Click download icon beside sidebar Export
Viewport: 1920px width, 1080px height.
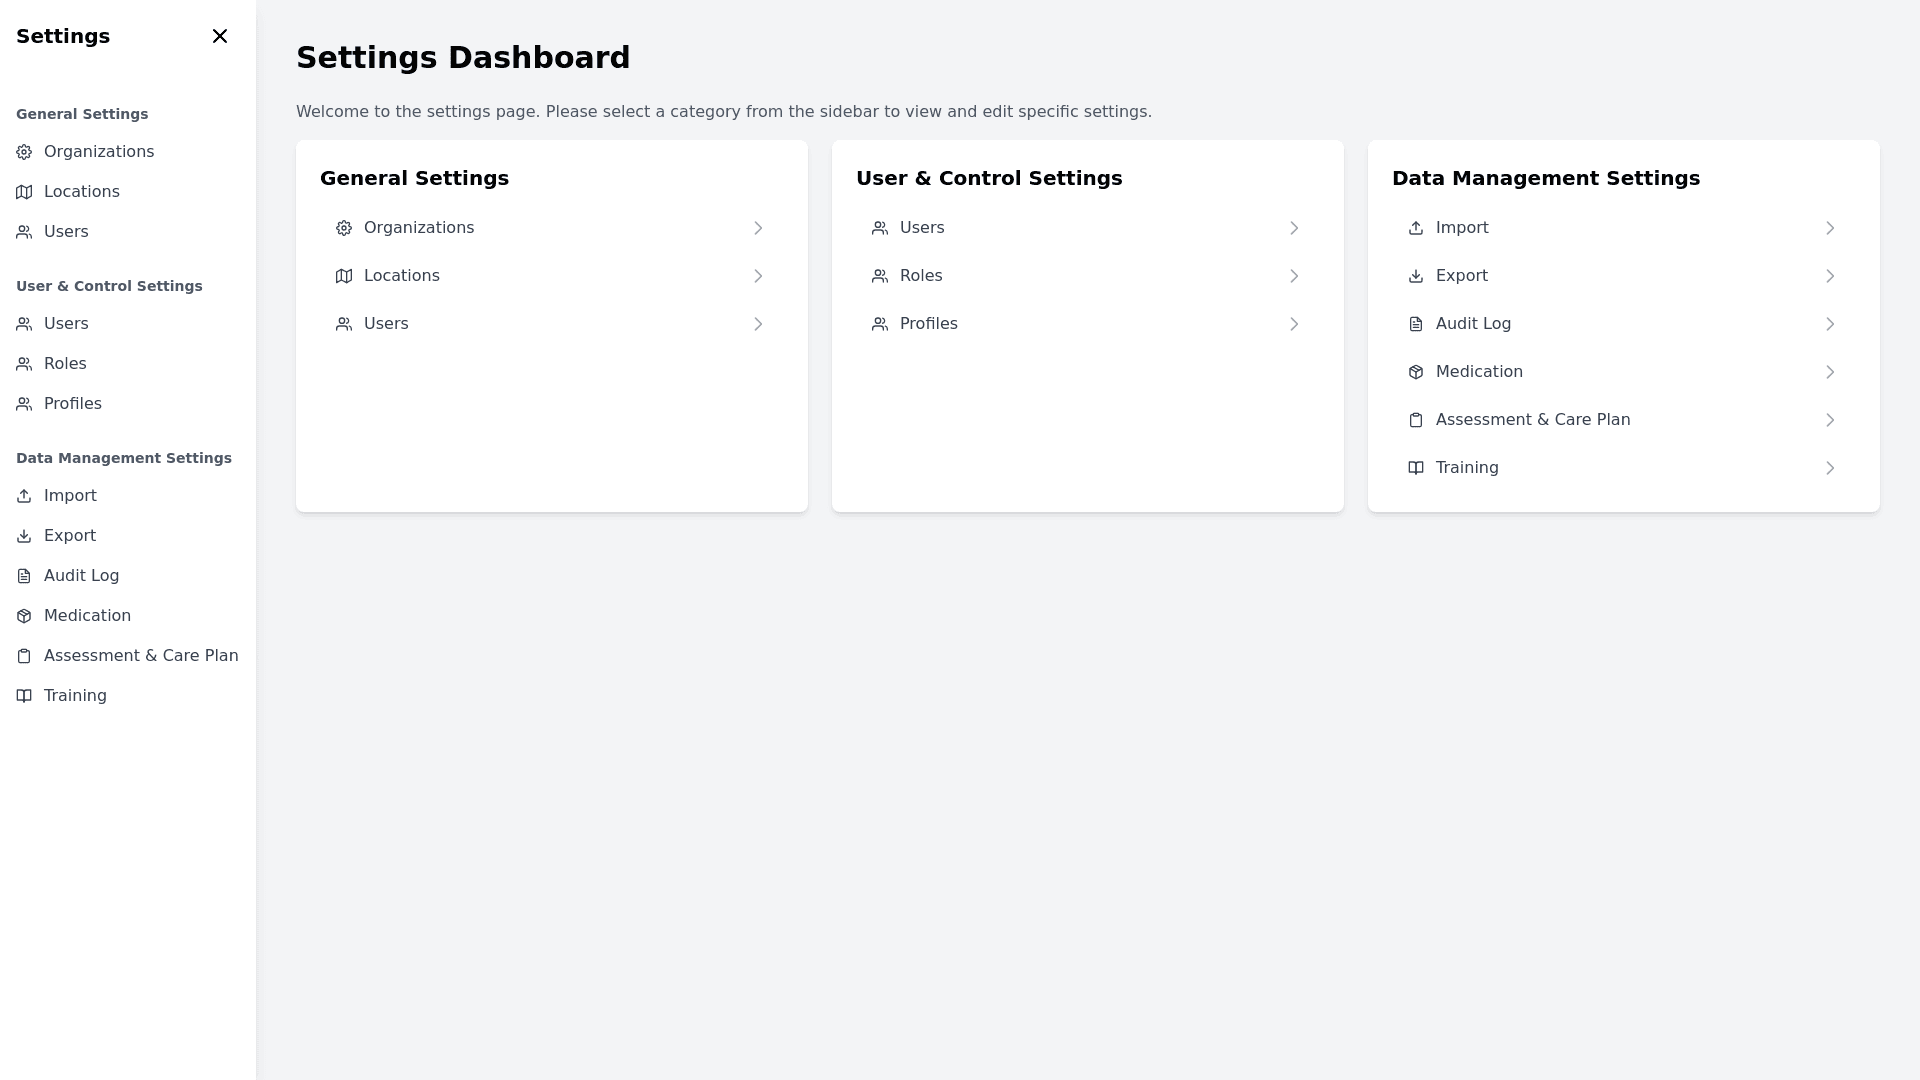click(x=24, y=536)
